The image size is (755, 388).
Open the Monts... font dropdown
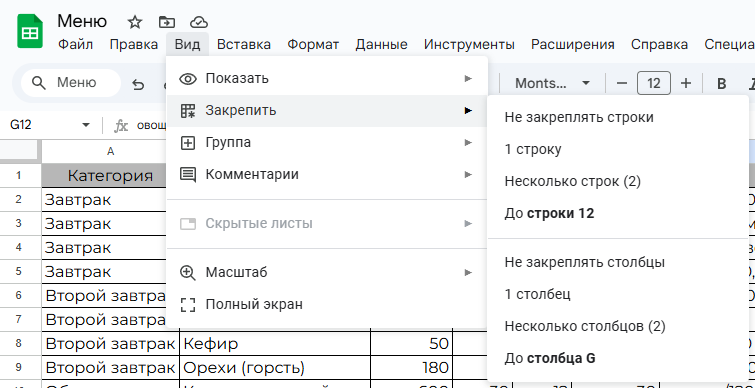click(552, 83)
